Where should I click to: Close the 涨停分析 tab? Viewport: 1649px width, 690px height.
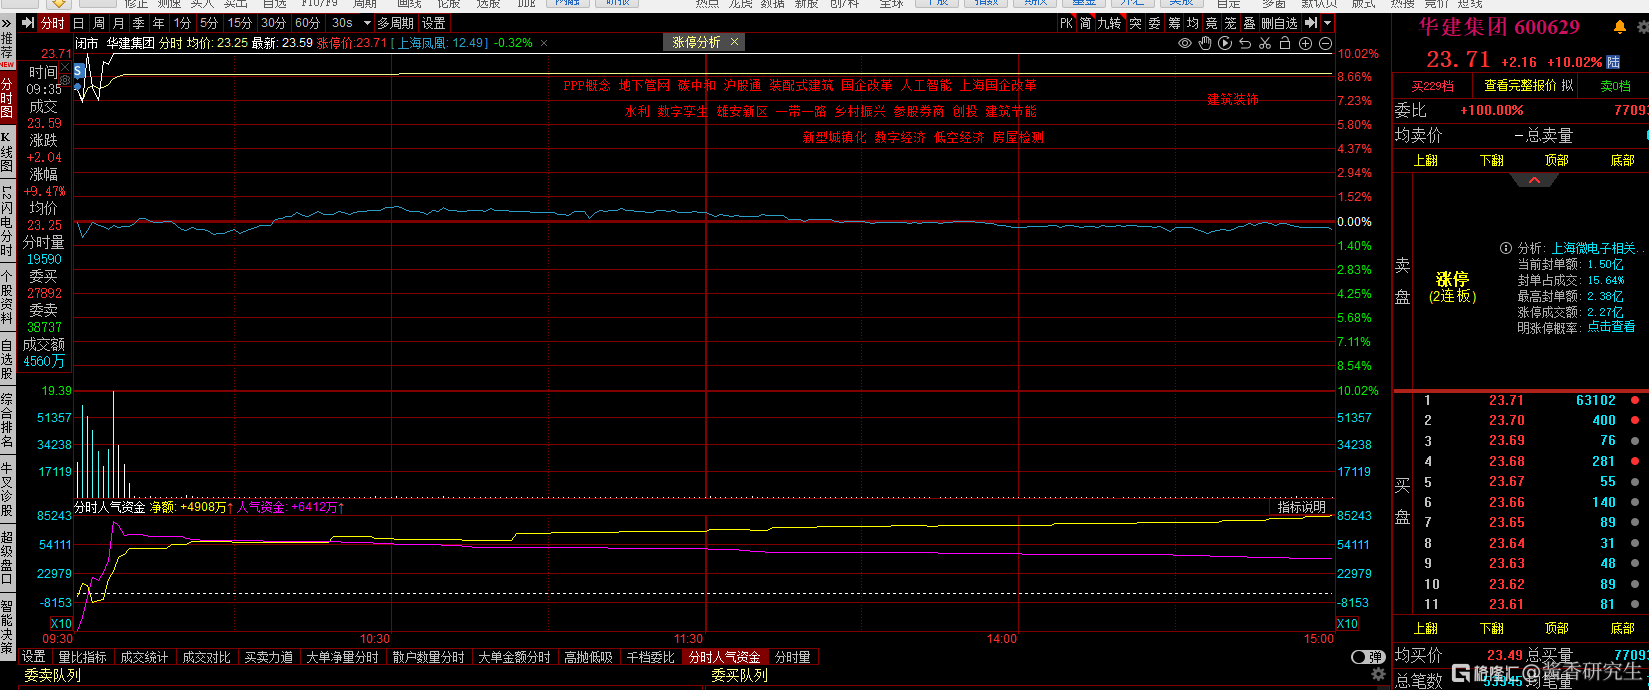(x=734, y=42)
